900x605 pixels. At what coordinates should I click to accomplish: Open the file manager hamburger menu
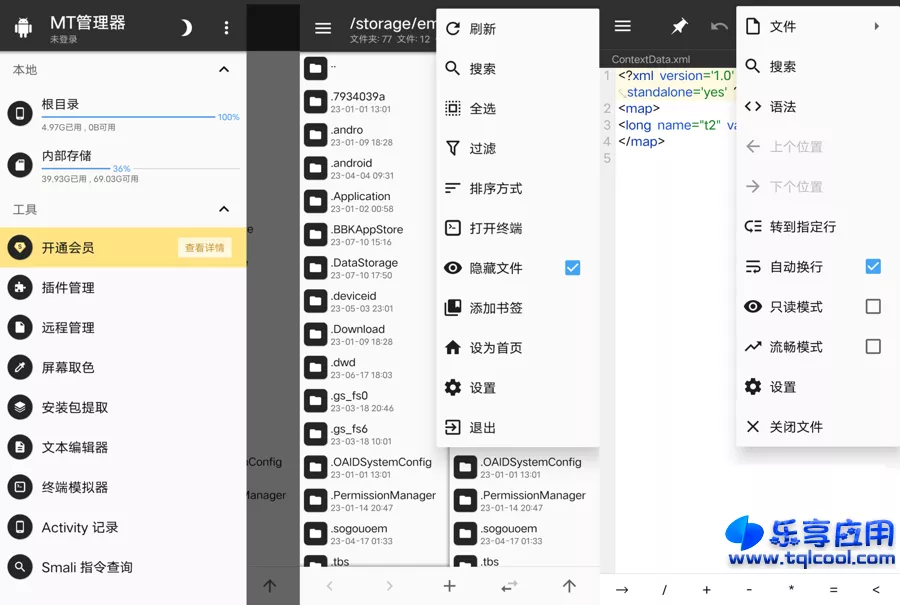coord(322,28)
